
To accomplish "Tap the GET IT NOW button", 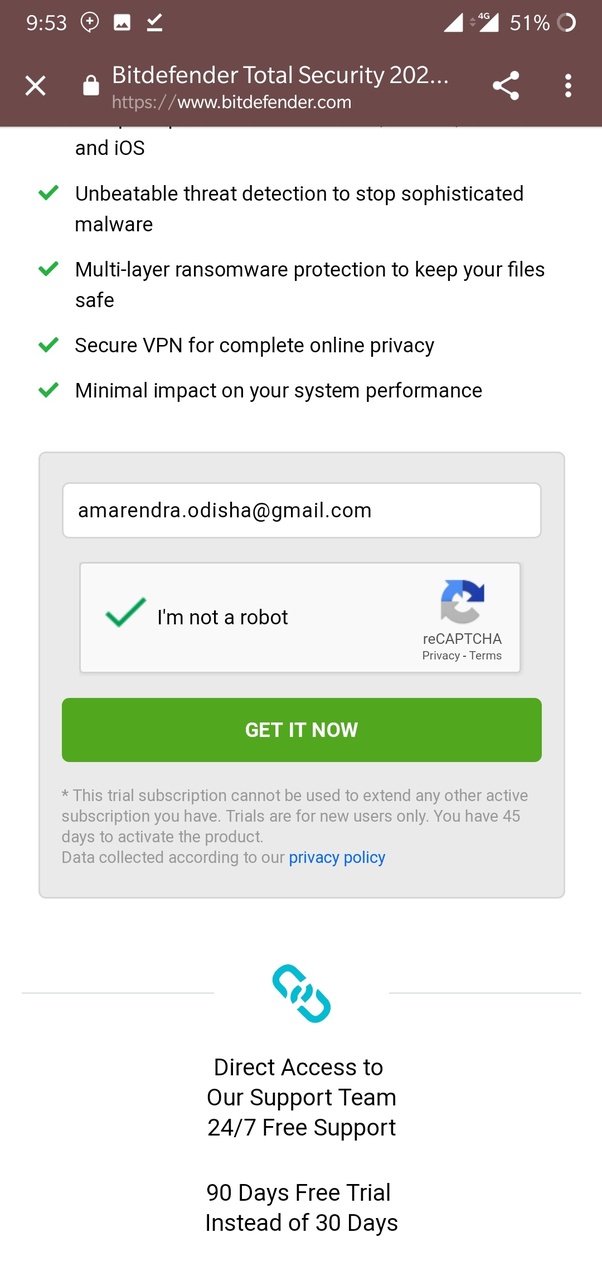I will [x=301, y=729].
